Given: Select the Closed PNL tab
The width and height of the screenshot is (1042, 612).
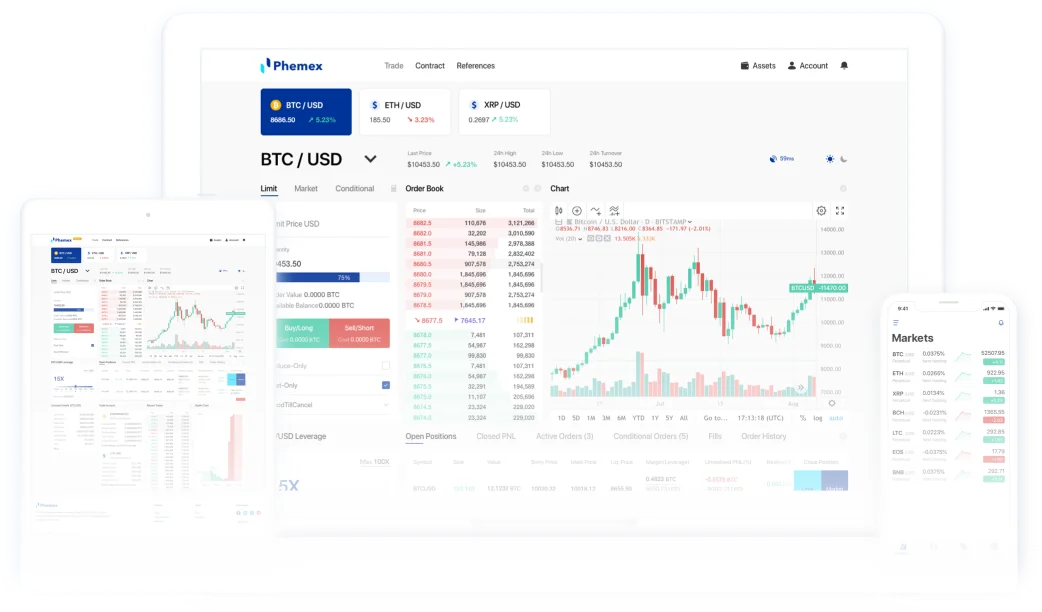Looking at the screenshot, I should pos(496,437).
